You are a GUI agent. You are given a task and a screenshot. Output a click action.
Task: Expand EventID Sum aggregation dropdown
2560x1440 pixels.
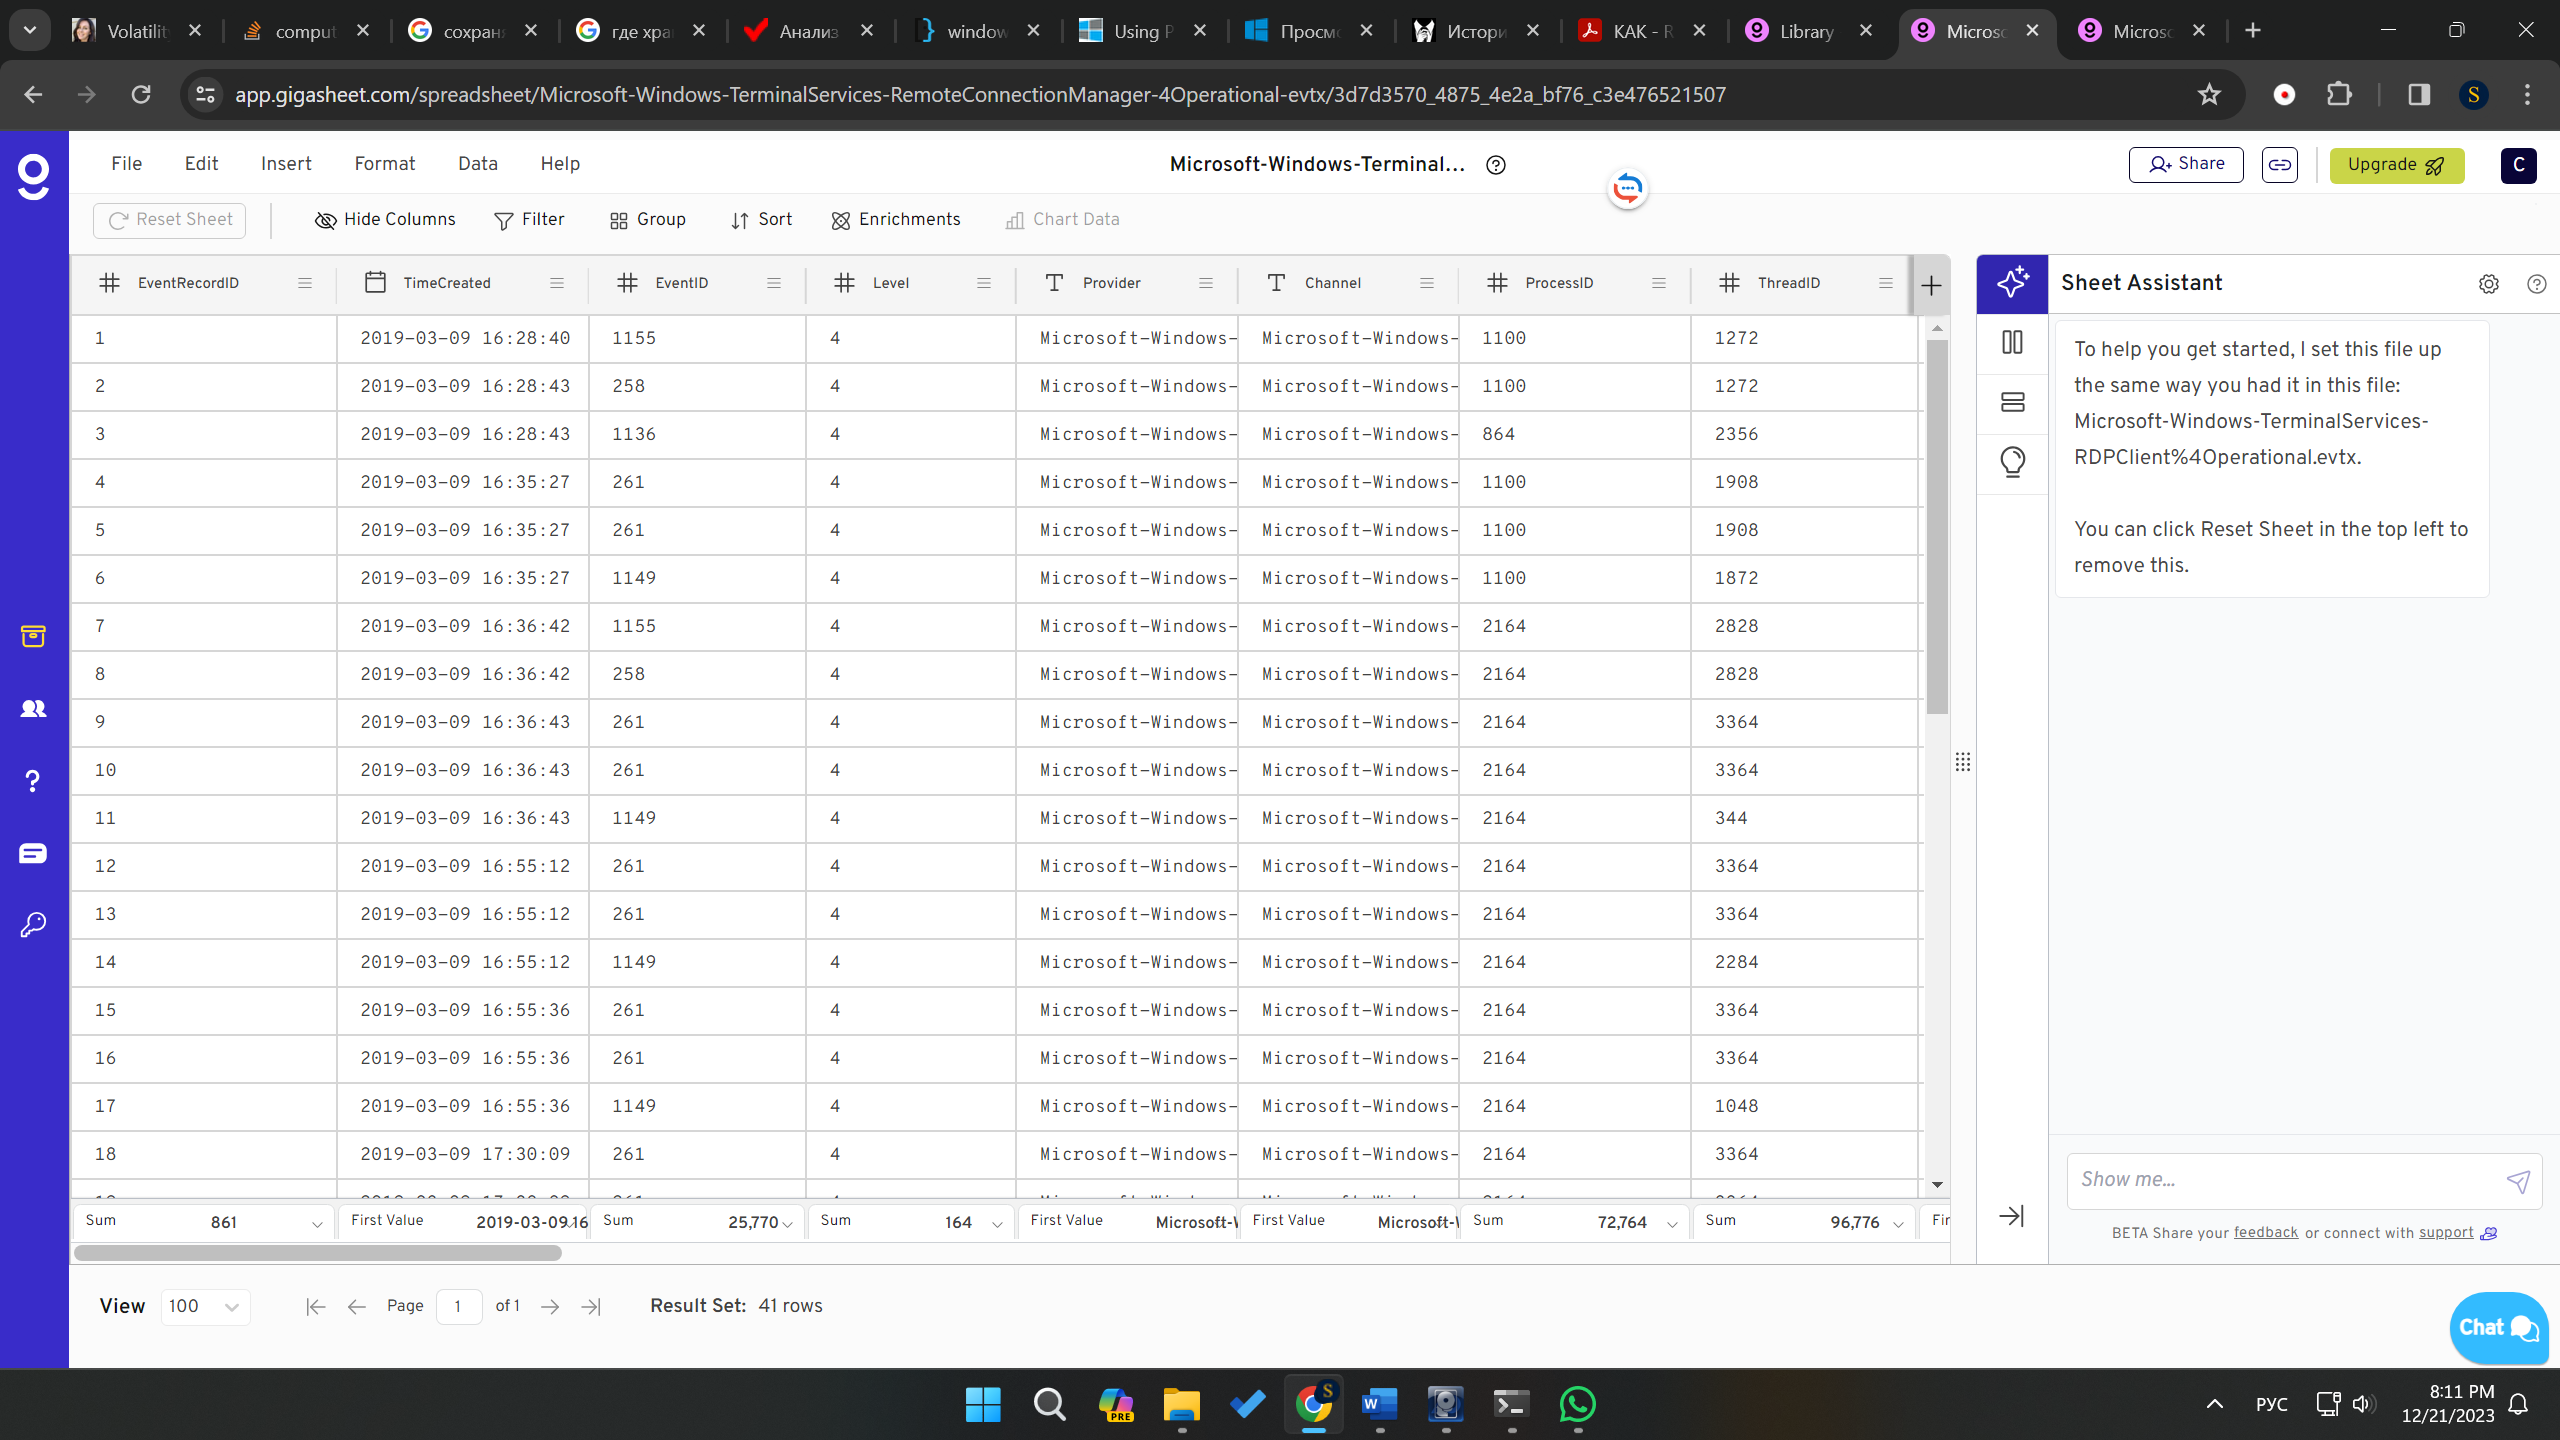[x=788, y=1224]
